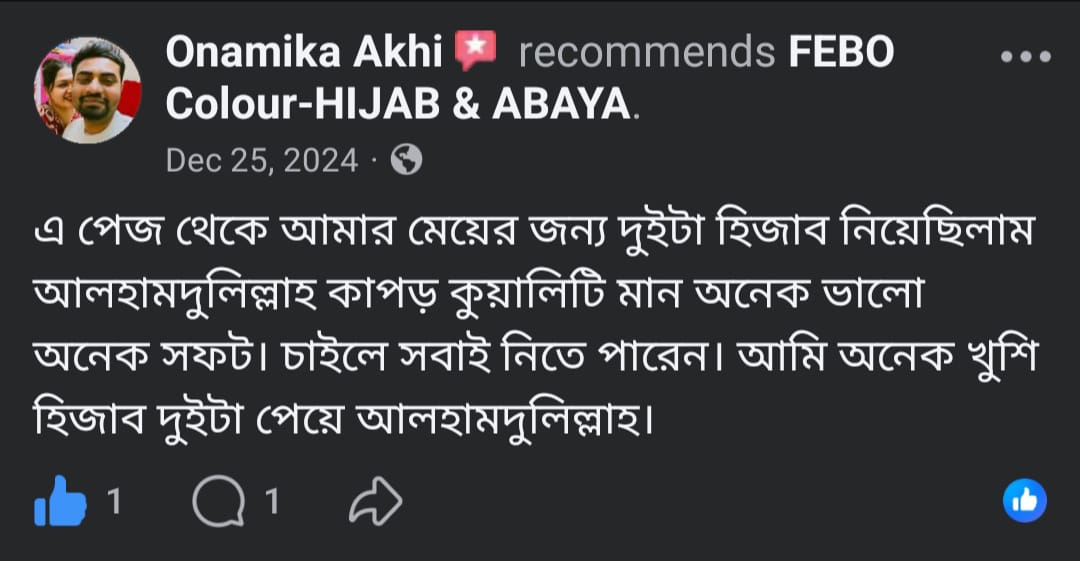Open Onamika Akhi's profile picture
This screenshot has height=561, width=1080.
pos(88,91)
